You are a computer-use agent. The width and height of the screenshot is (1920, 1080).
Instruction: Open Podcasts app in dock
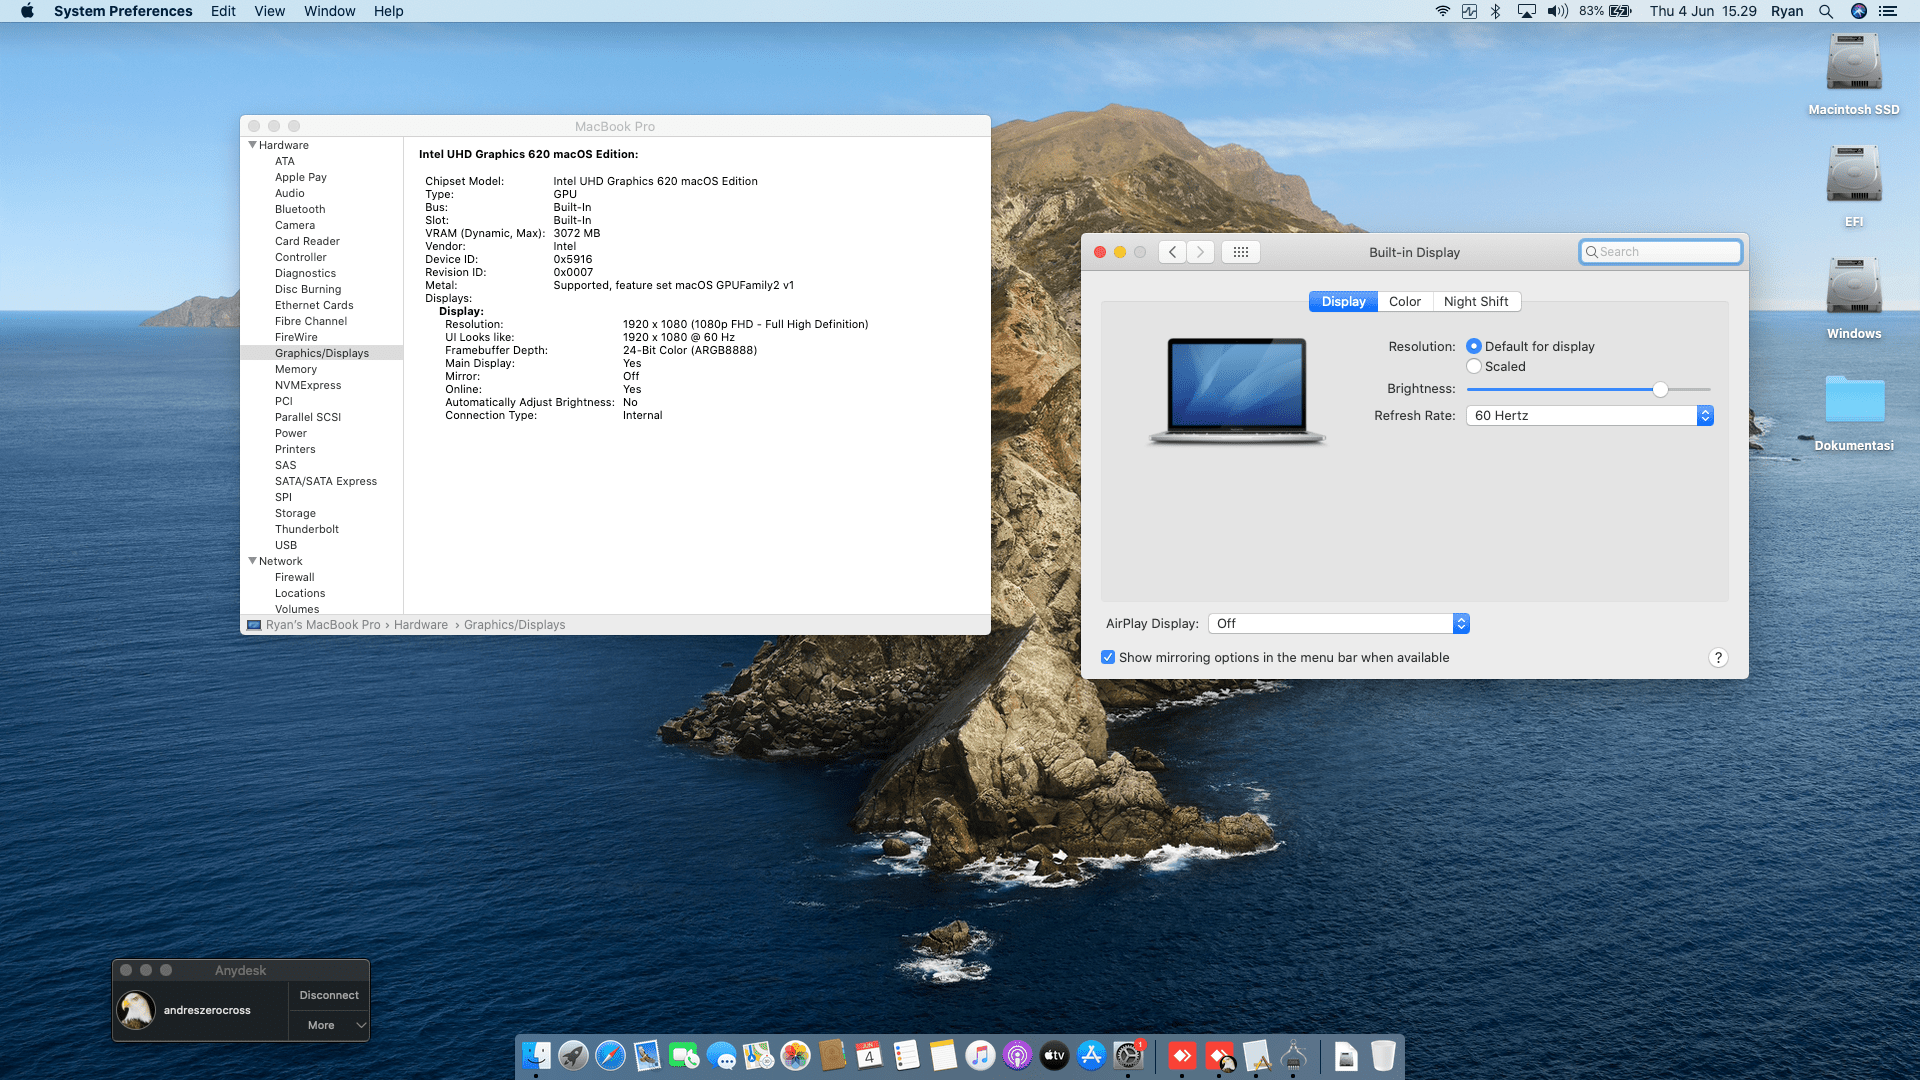tap(1017, 1056)
